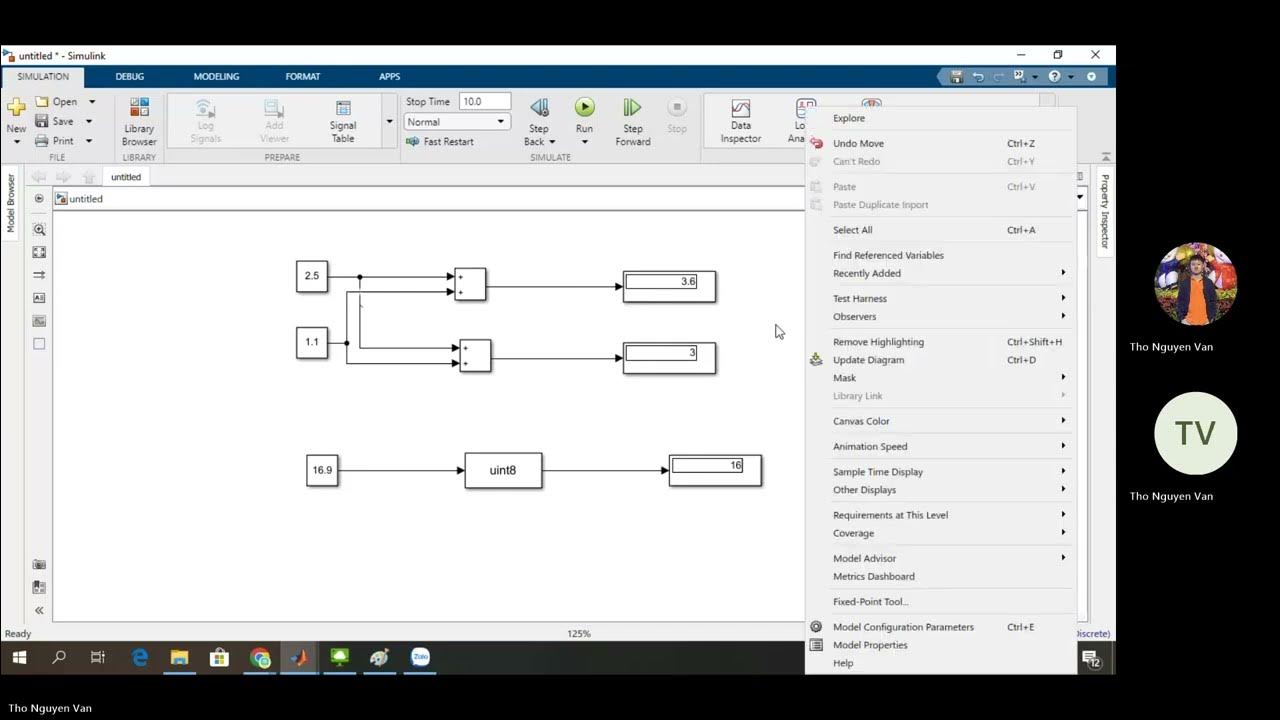Click the screenshot camera palette icon
This screenshot has width=1280, height=720.
[39, 564]
